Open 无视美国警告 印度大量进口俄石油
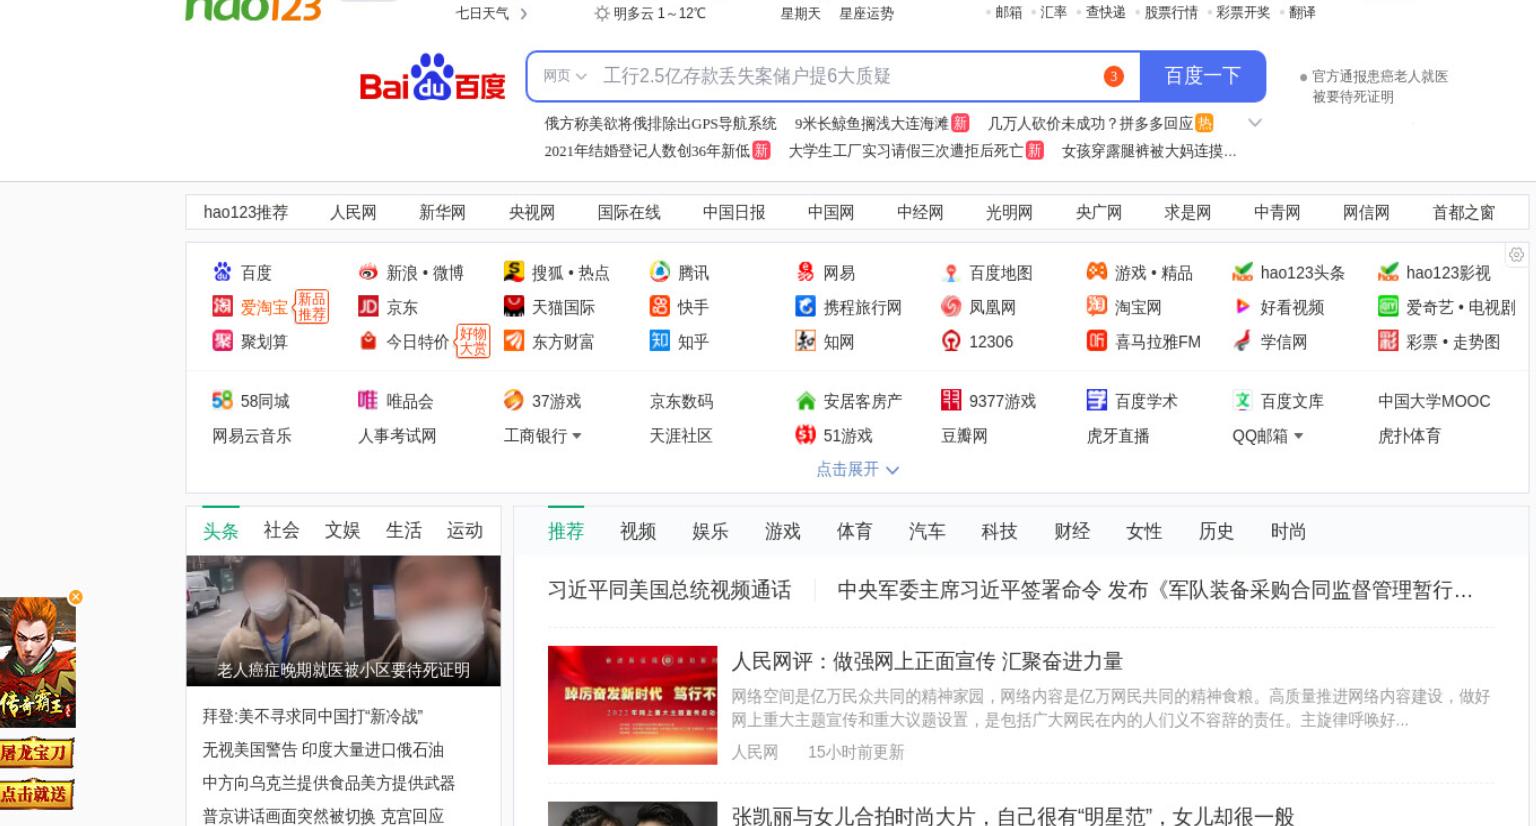The width and height of the screenshot is (1536, 826). pyautogui.click(x=323, y=749)
